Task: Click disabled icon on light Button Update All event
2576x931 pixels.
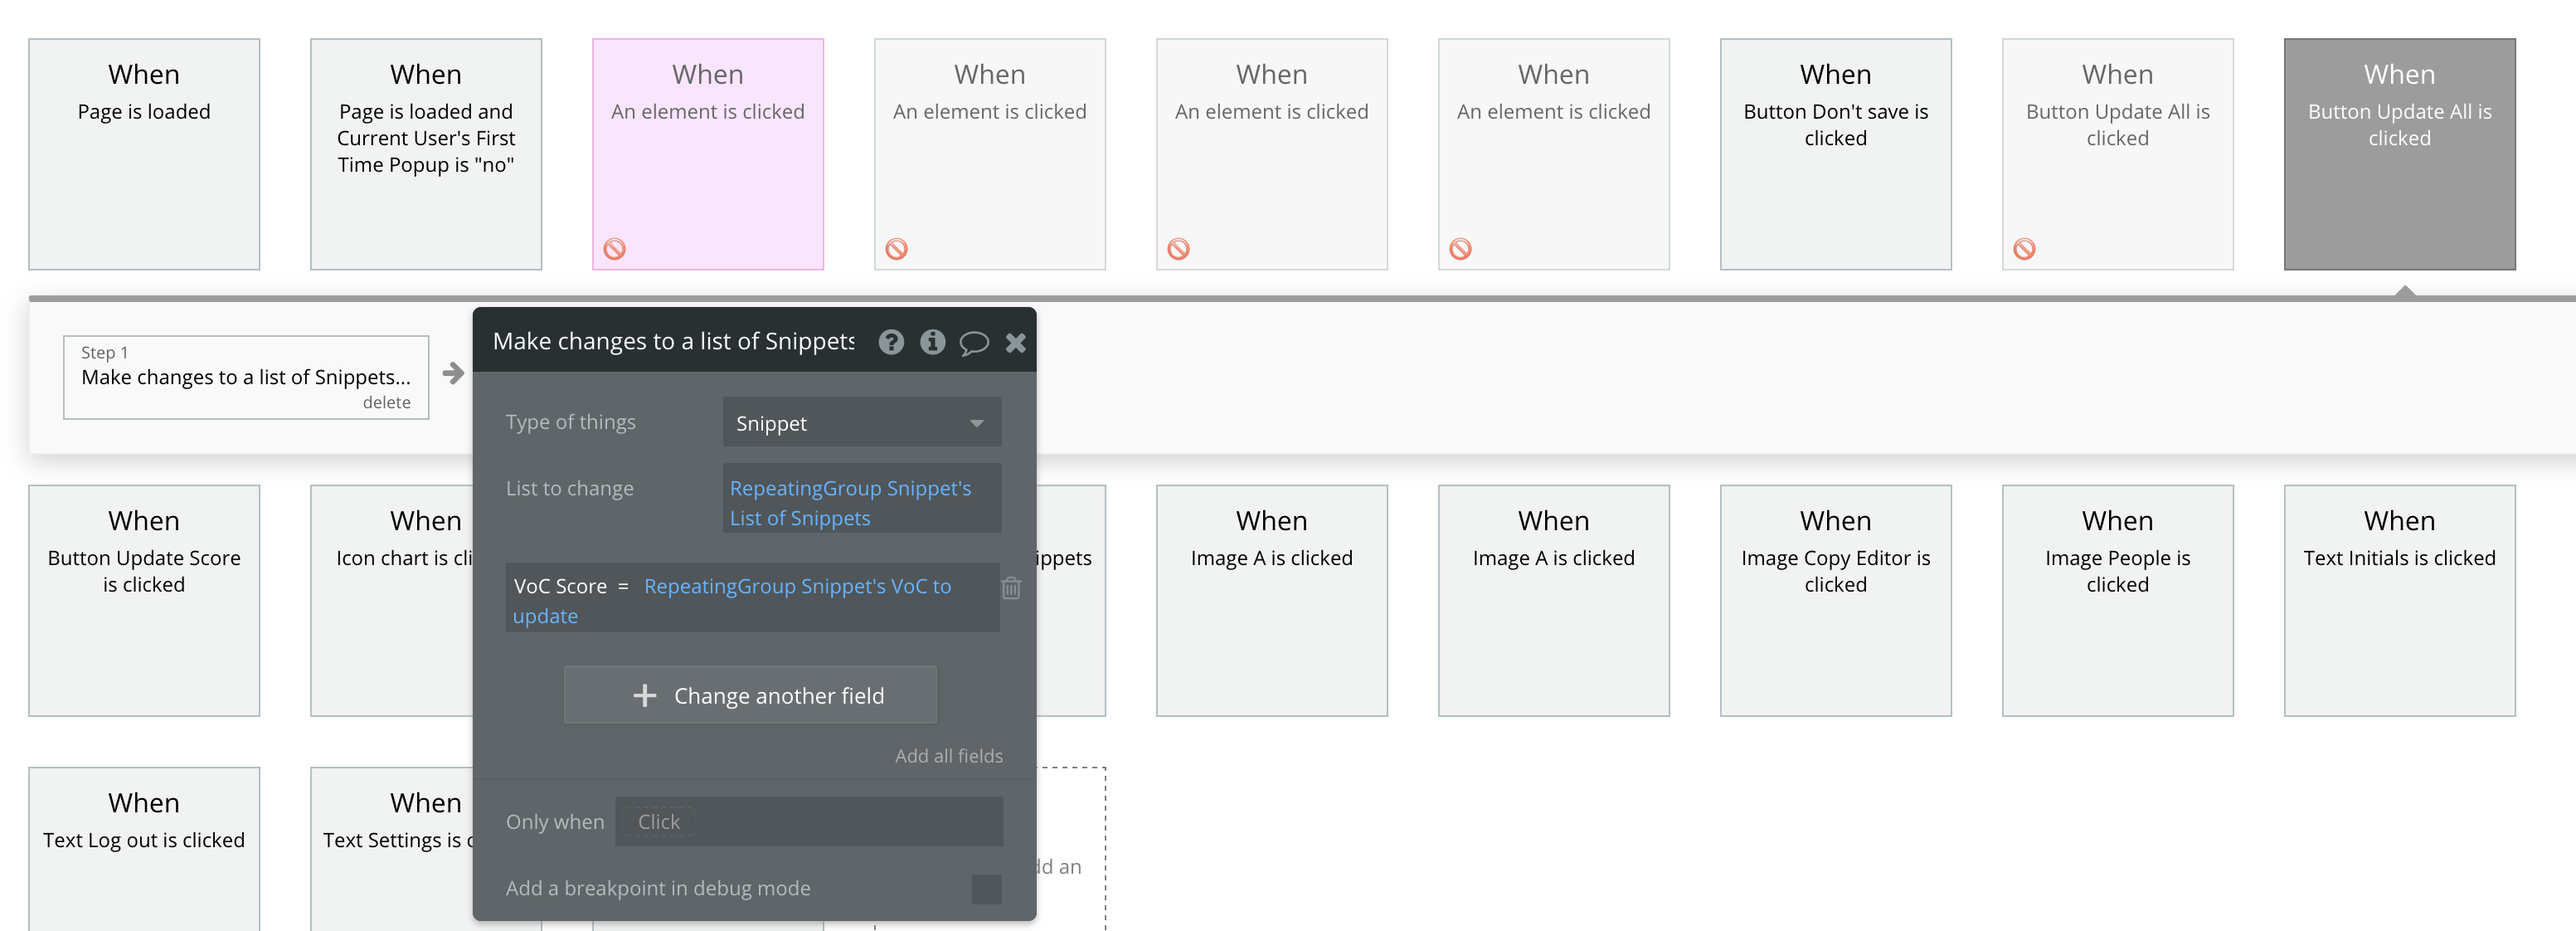Action: pyautogui.click(x=2024, y=249)
